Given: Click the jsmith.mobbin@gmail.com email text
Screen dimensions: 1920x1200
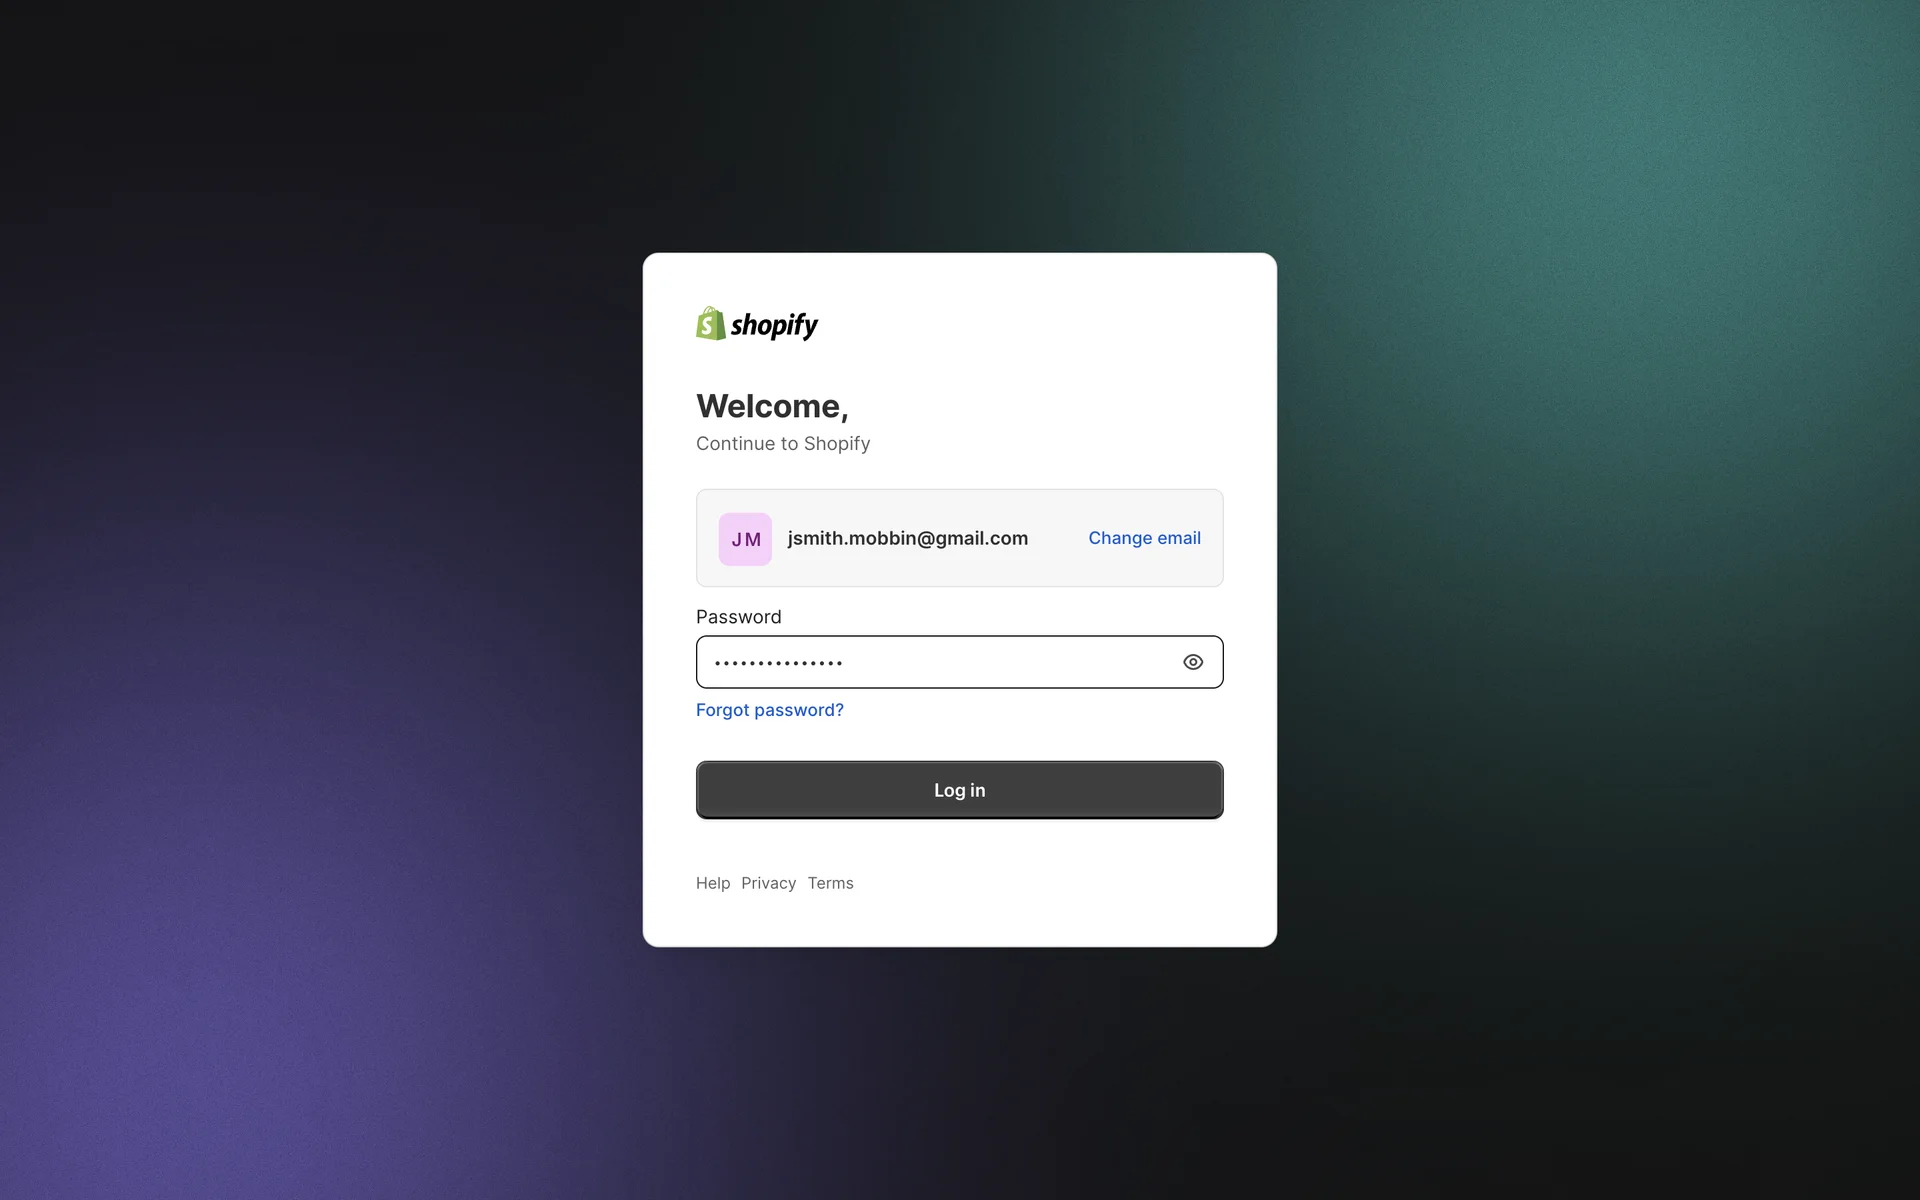Looking at the screenshot, I should [x=907, y=538].
